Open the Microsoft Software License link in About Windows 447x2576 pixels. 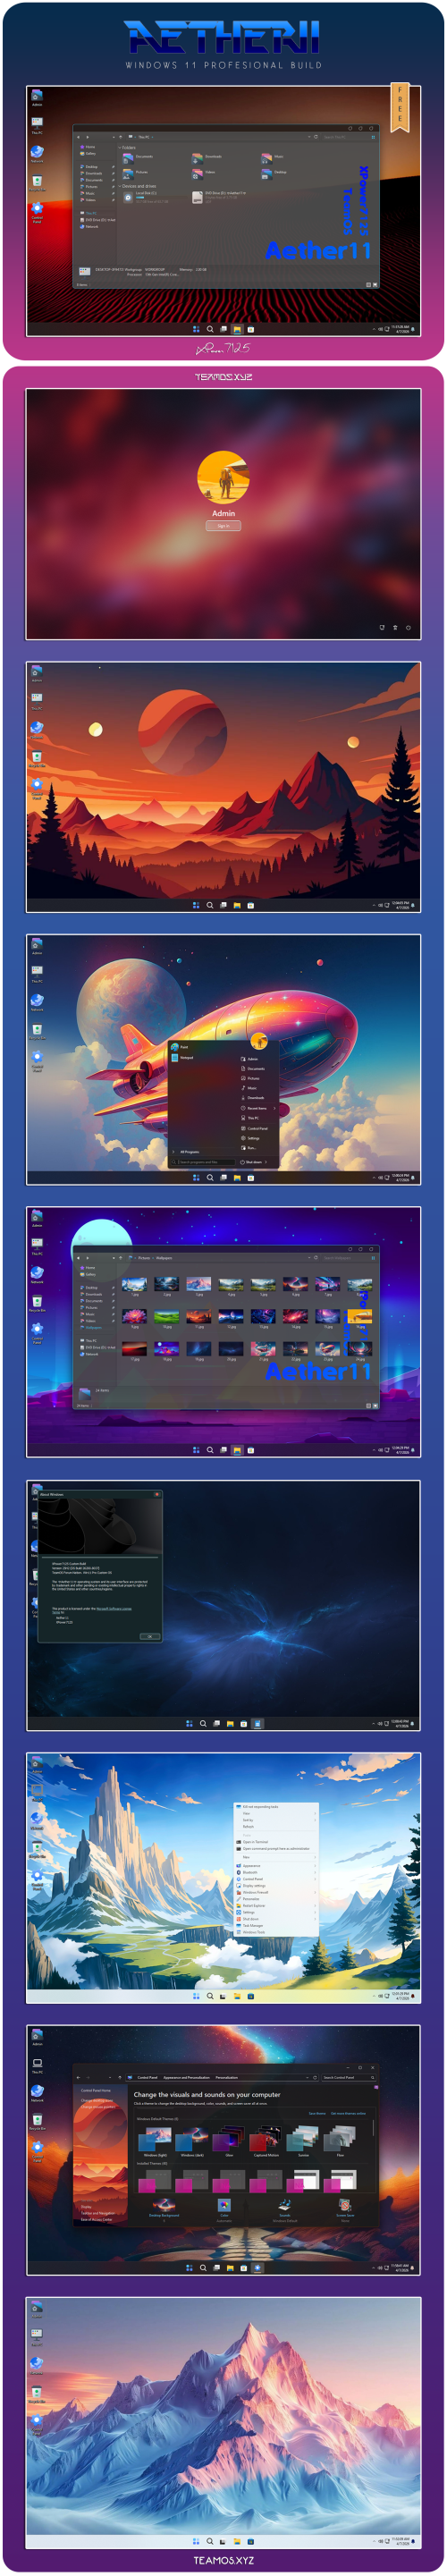tap(113, 1608)
